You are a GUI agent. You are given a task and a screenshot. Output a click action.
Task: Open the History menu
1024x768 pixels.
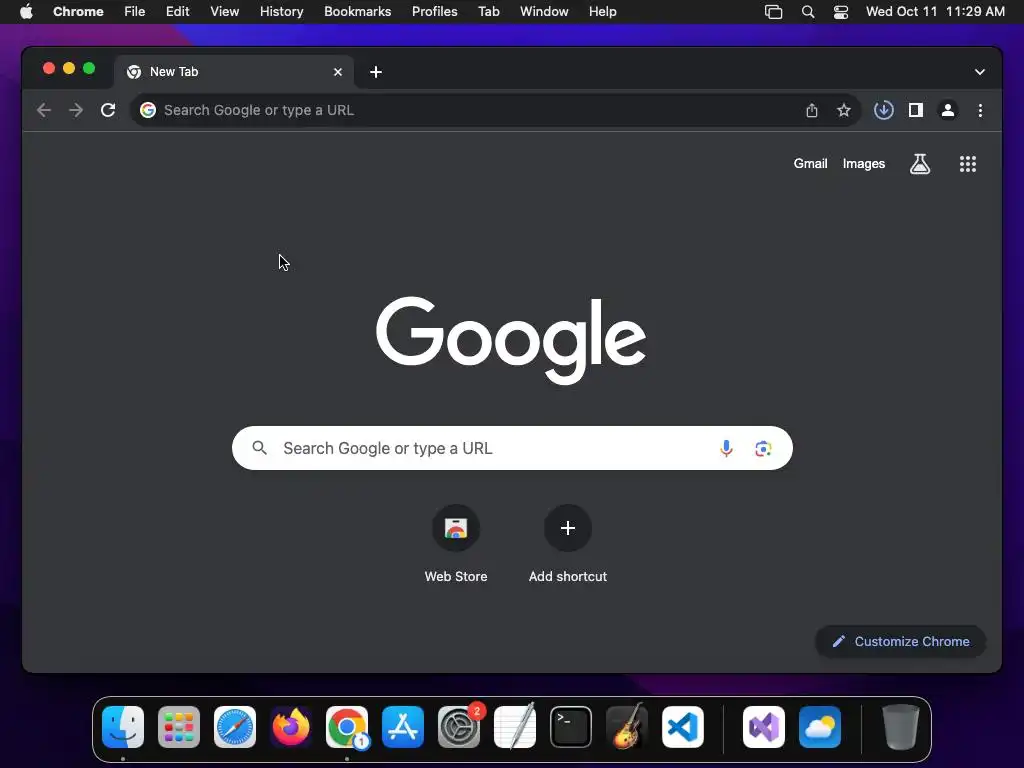pos(281,12)
